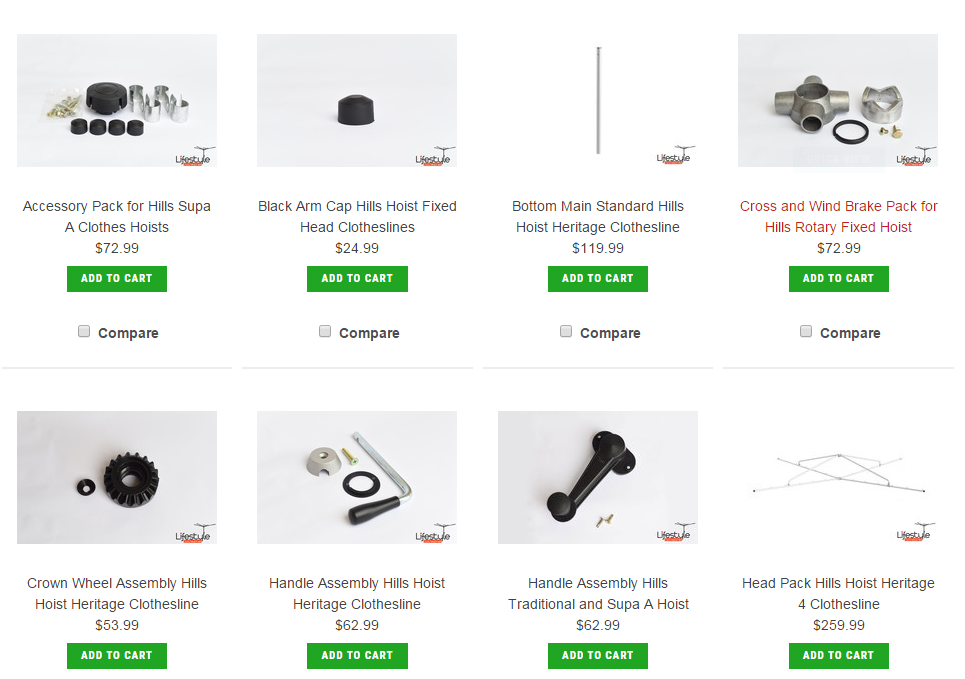This screenshot has height=679, width=965.
Task: Tick Compare for Accessory Pack Supa A
Action: pyautogui.click(x=84, y=331)
